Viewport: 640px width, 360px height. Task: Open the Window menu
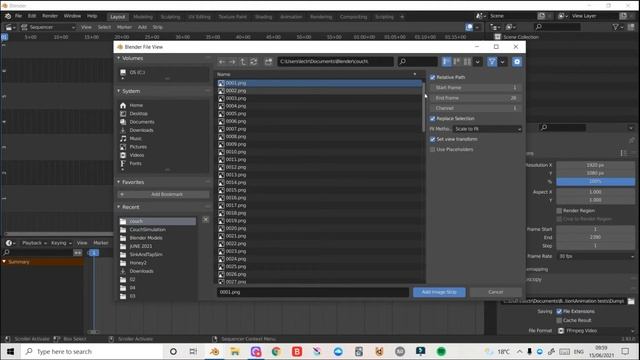pyautogui.click(x=72, y=16)
